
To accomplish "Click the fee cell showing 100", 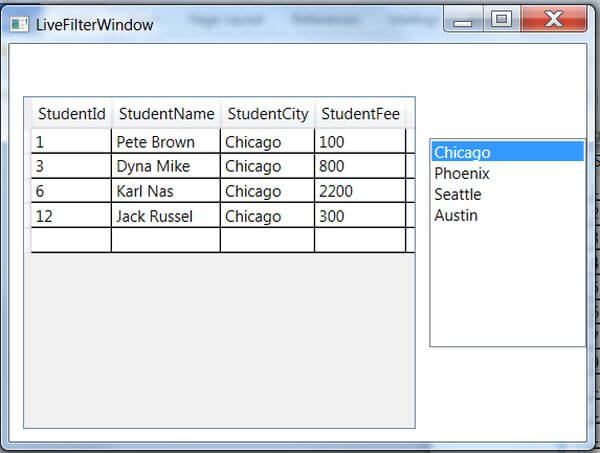I will click(x=360, y=142).
